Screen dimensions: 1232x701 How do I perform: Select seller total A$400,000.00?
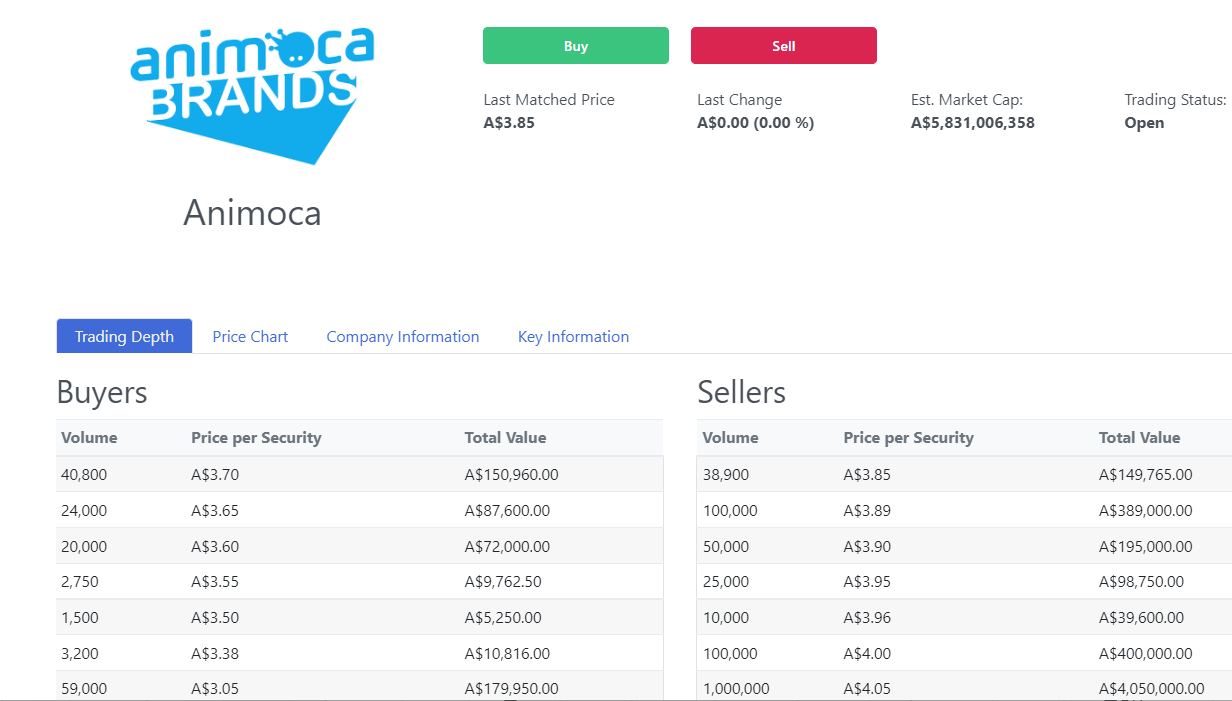click(x=1146, y=654)
